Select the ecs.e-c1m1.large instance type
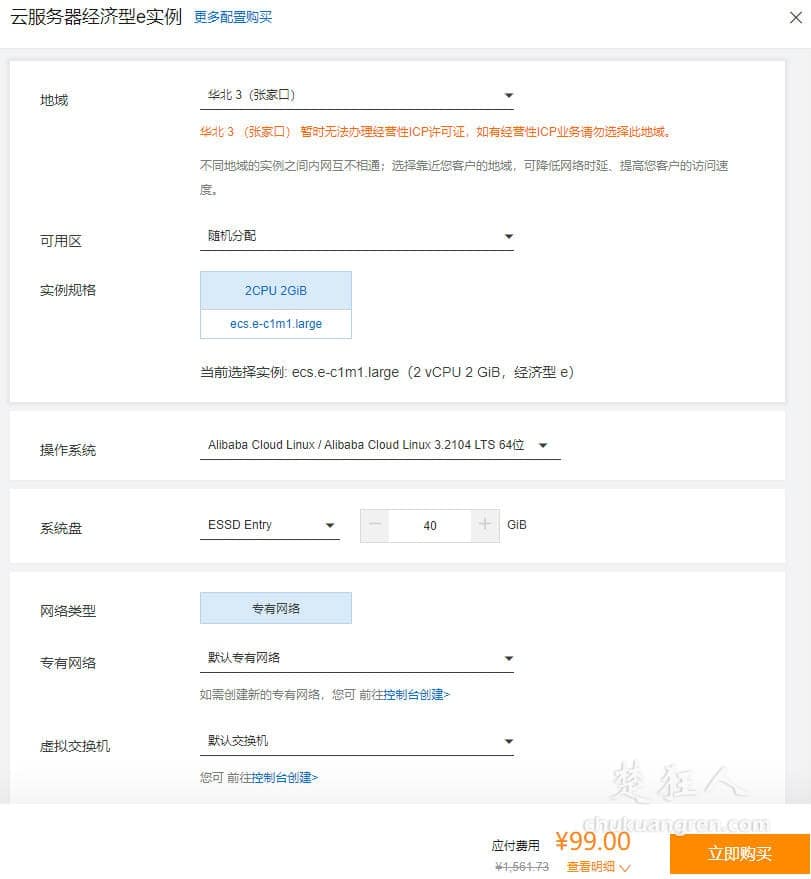The image size is (811, 879). (x=276, y=324)
